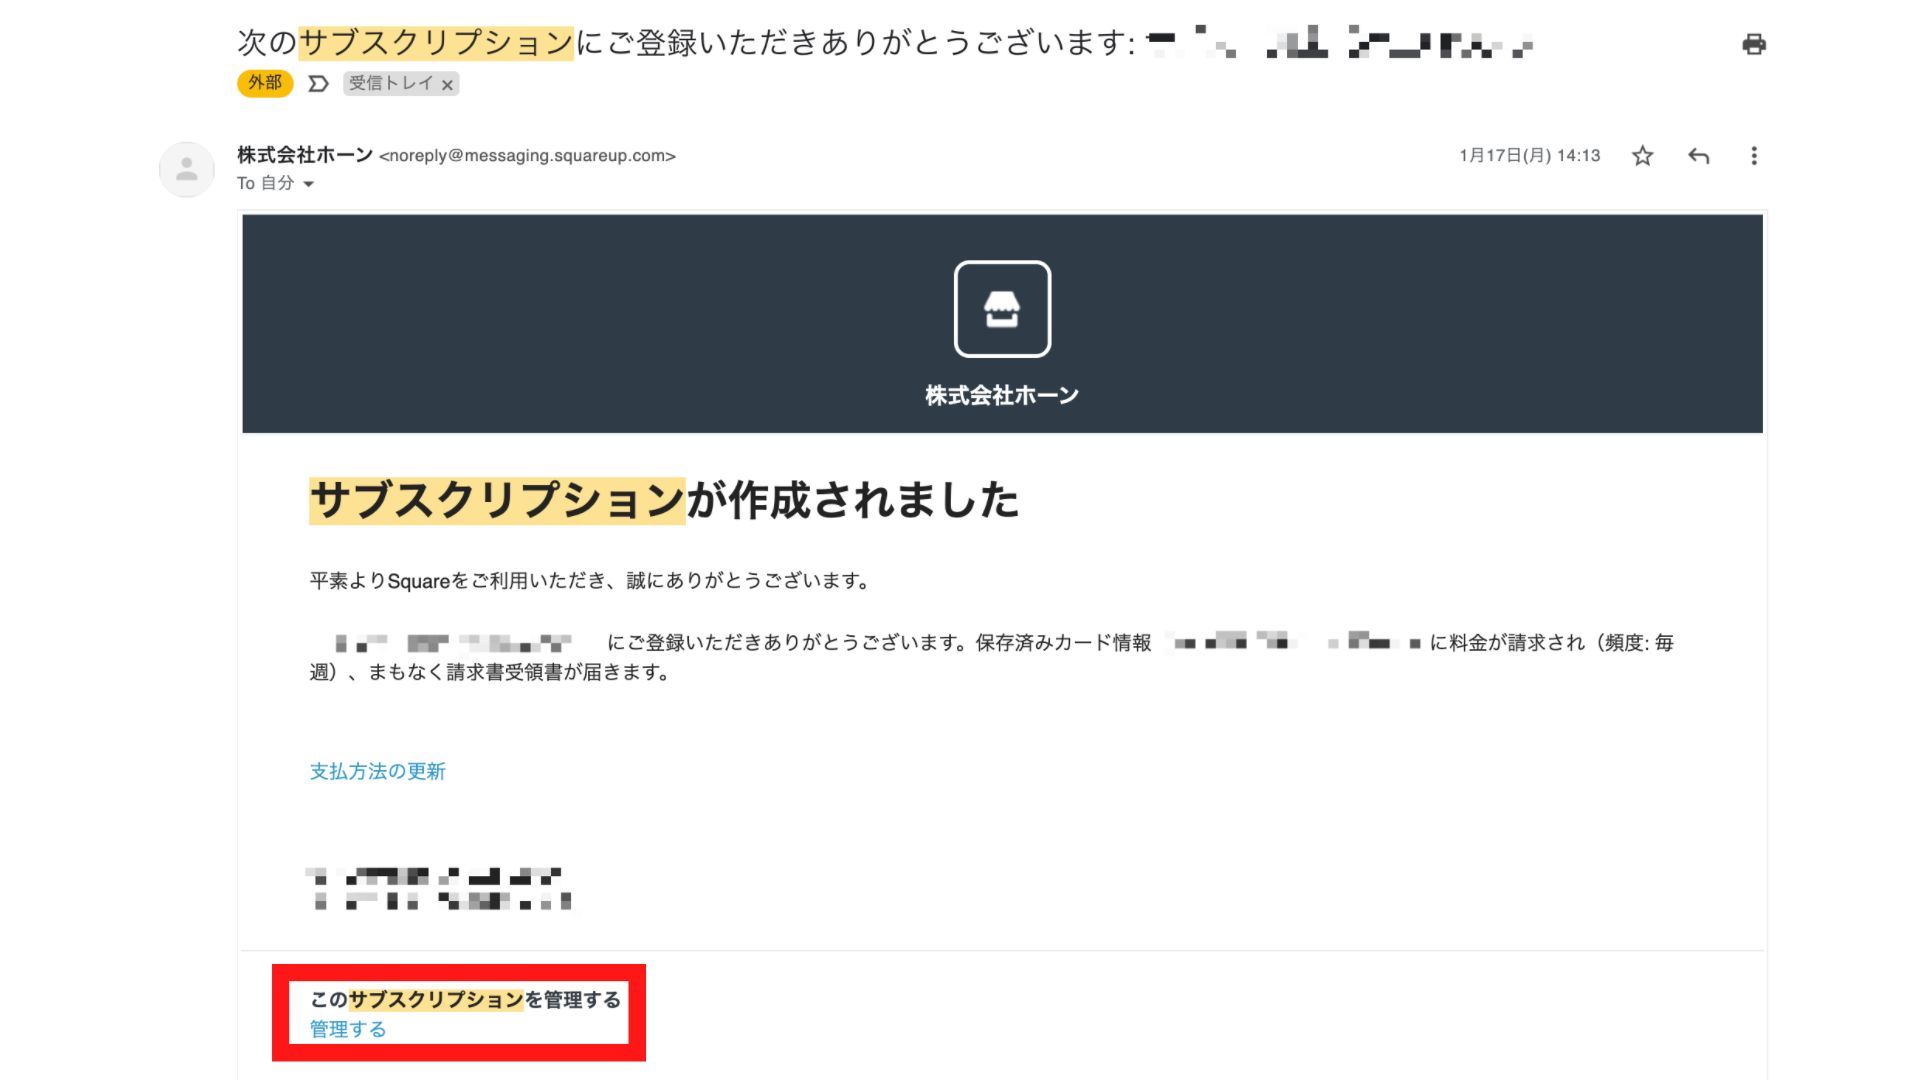Expand recipient details next to To 自分
This screenshot has height=1080, width=1920.
308,184
